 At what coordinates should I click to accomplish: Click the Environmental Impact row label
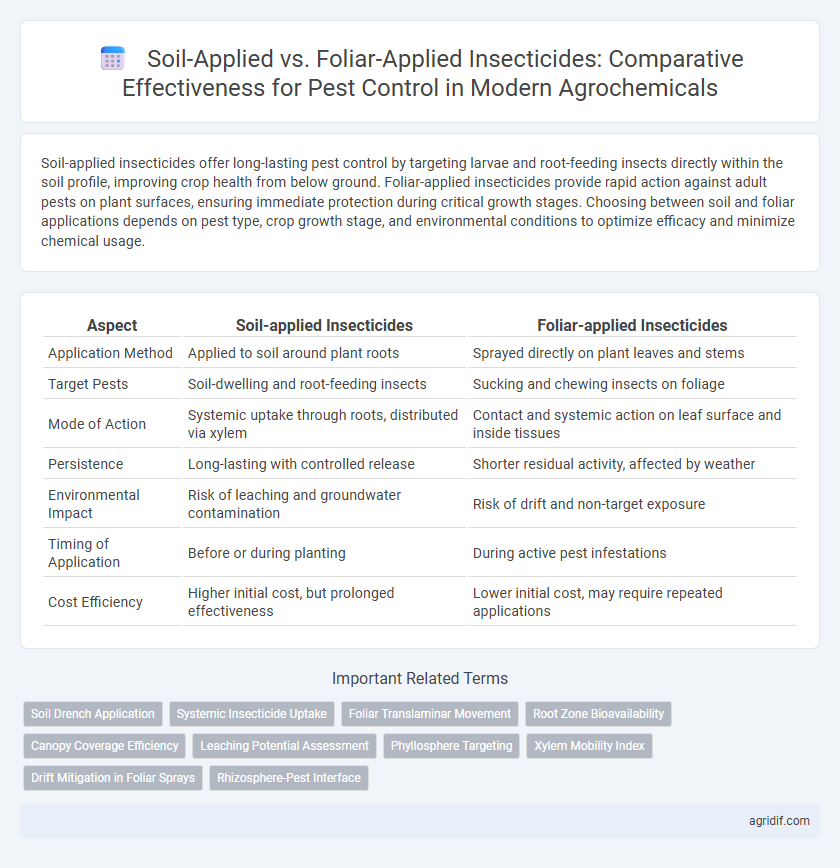[x=94, y=504]
